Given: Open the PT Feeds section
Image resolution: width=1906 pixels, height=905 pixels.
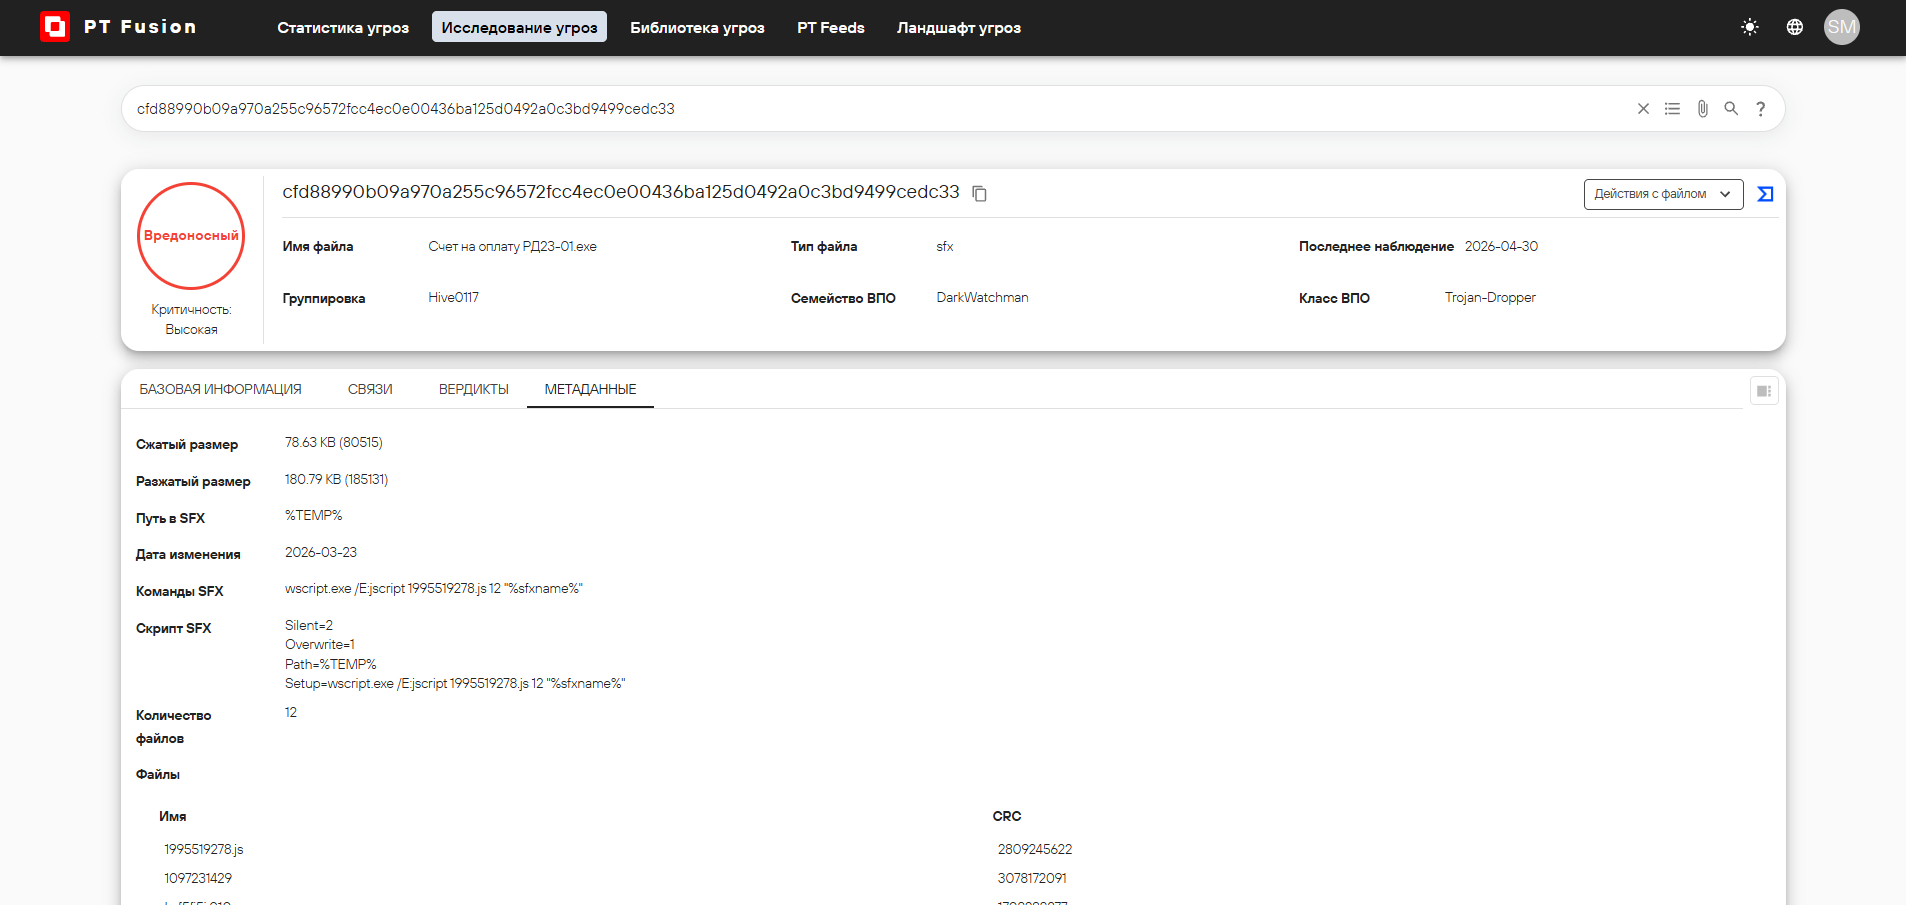Looking at the screenshot, I should 831,27.
